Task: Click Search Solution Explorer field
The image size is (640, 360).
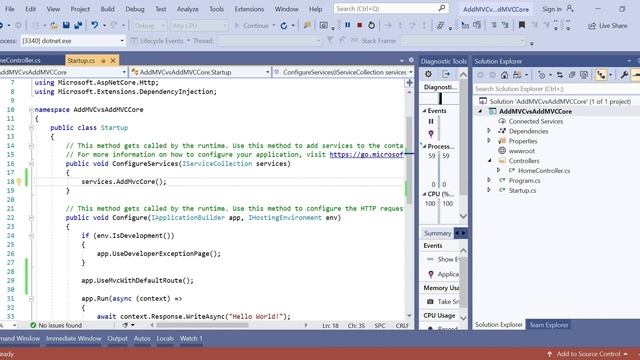Action: (x=556, y=89)
